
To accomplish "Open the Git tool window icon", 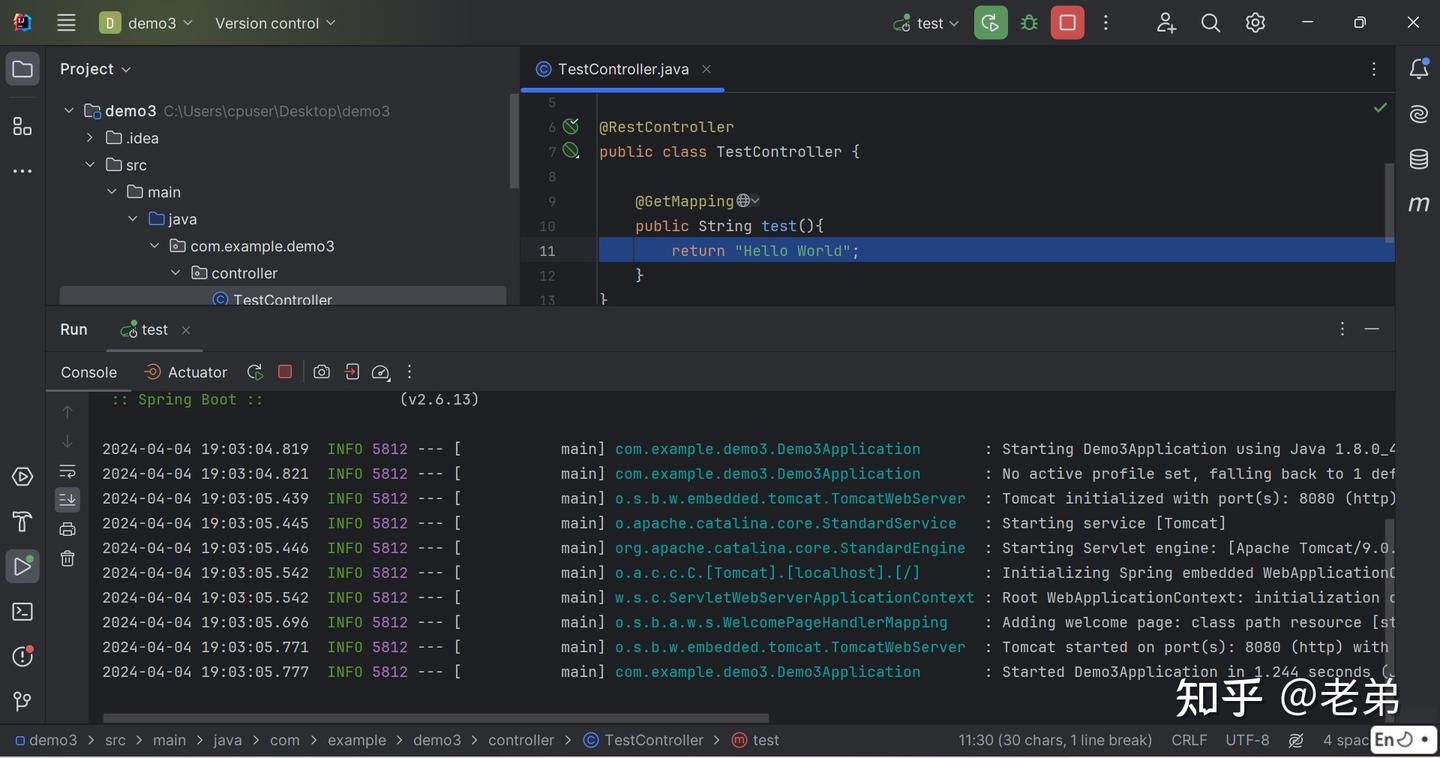I will pos(22,702).
